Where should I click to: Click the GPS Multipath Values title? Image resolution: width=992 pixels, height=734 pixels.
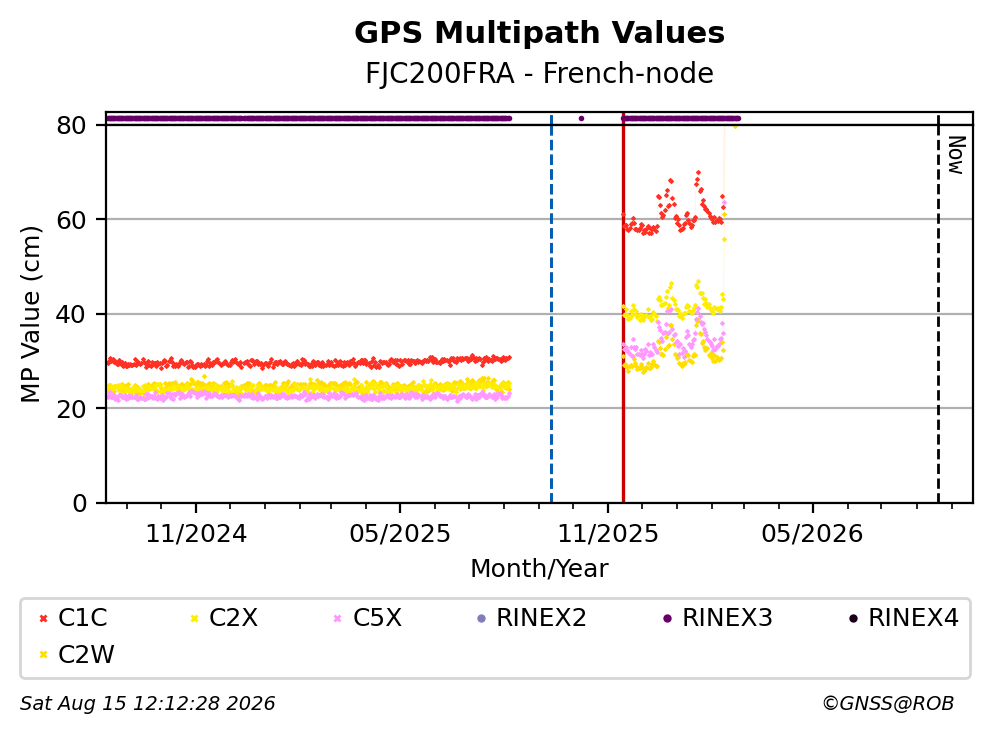coord(540,33)
